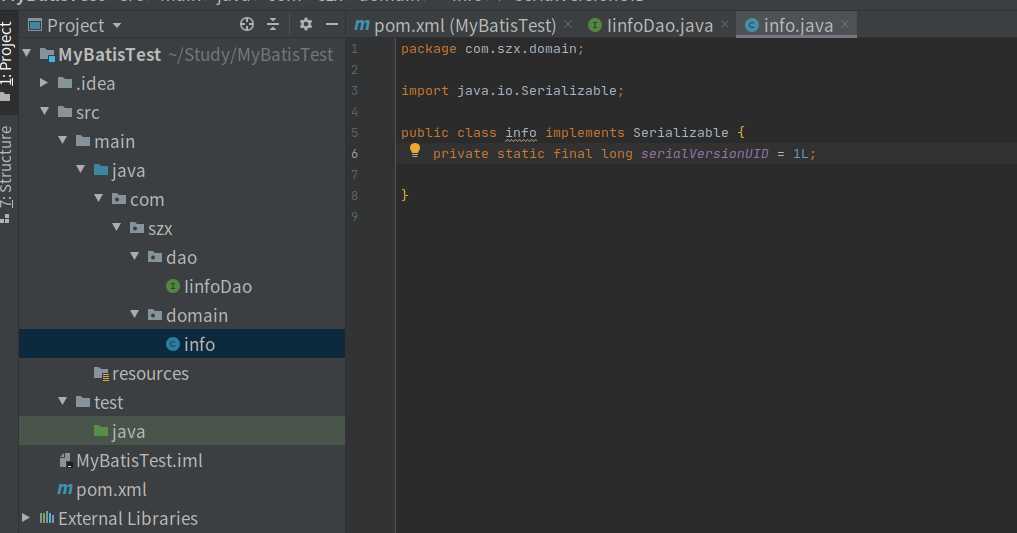Click the domain package icon
The height and width of the screenshot is (533, 1017).
pyautogui.click(x=155, y=315)
